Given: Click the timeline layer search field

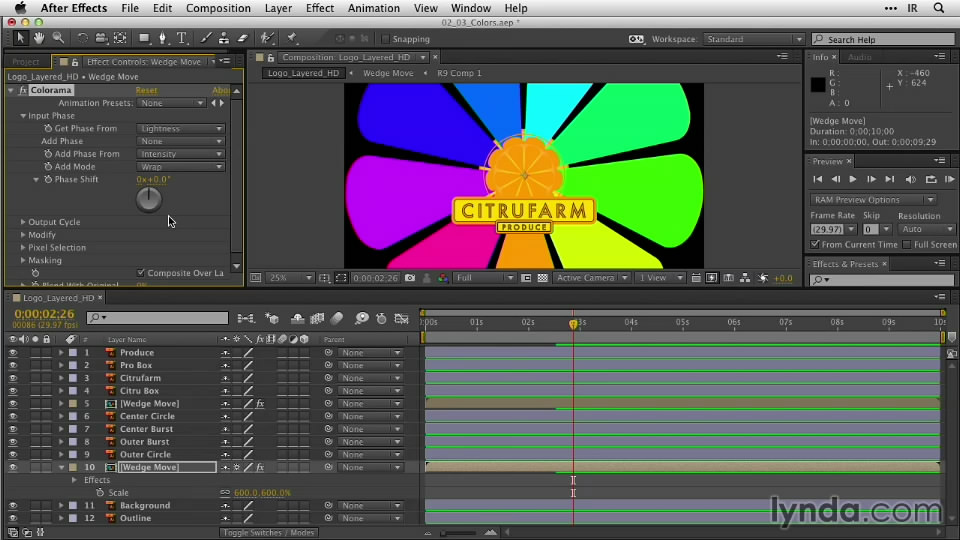Looking at the screenshot, I should click(157, 317).
